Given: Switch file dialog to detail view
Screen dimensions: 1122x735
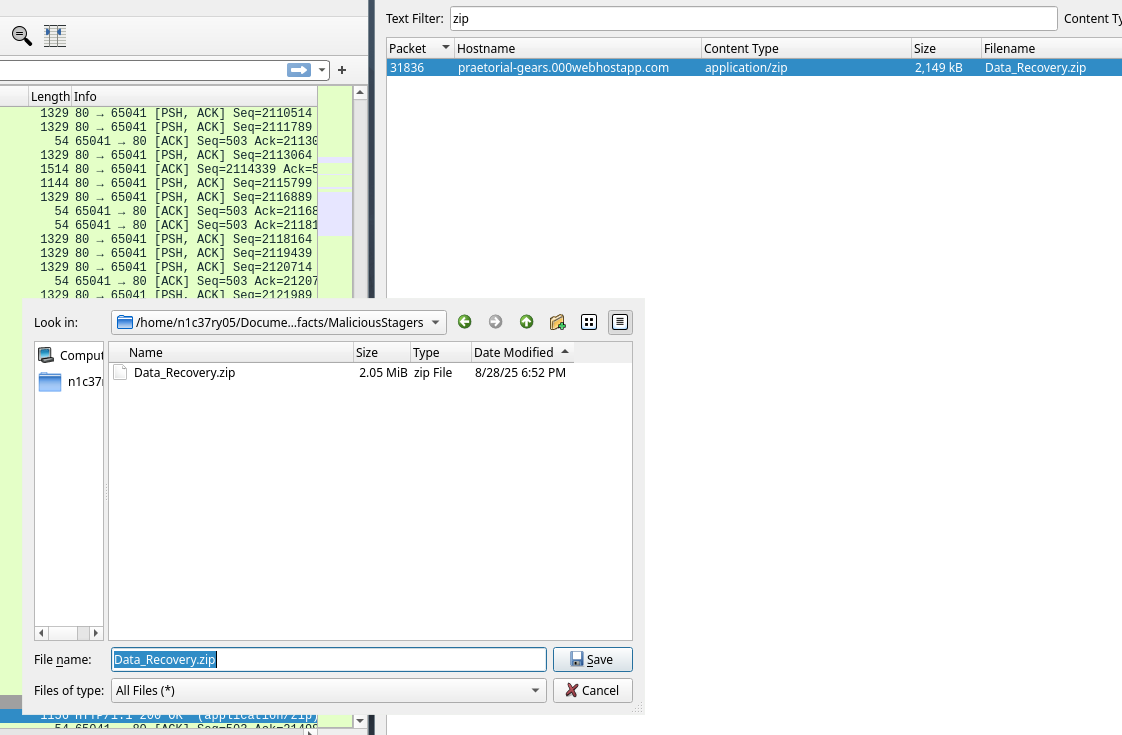Looking at the screenshot, I should 620,322.
